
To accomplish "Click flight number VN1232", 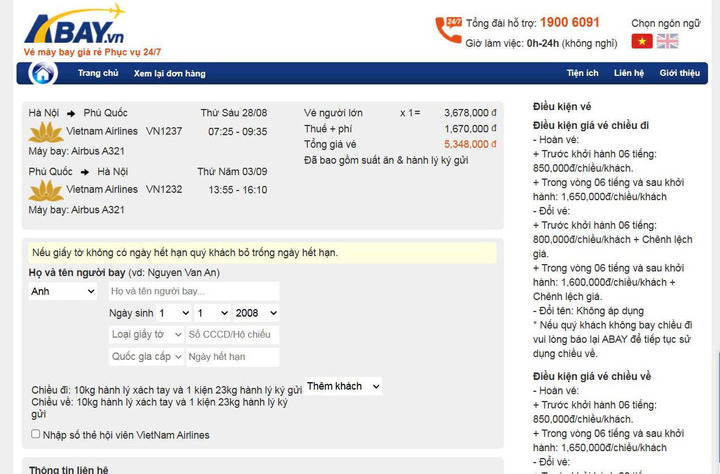I will 164,190.
